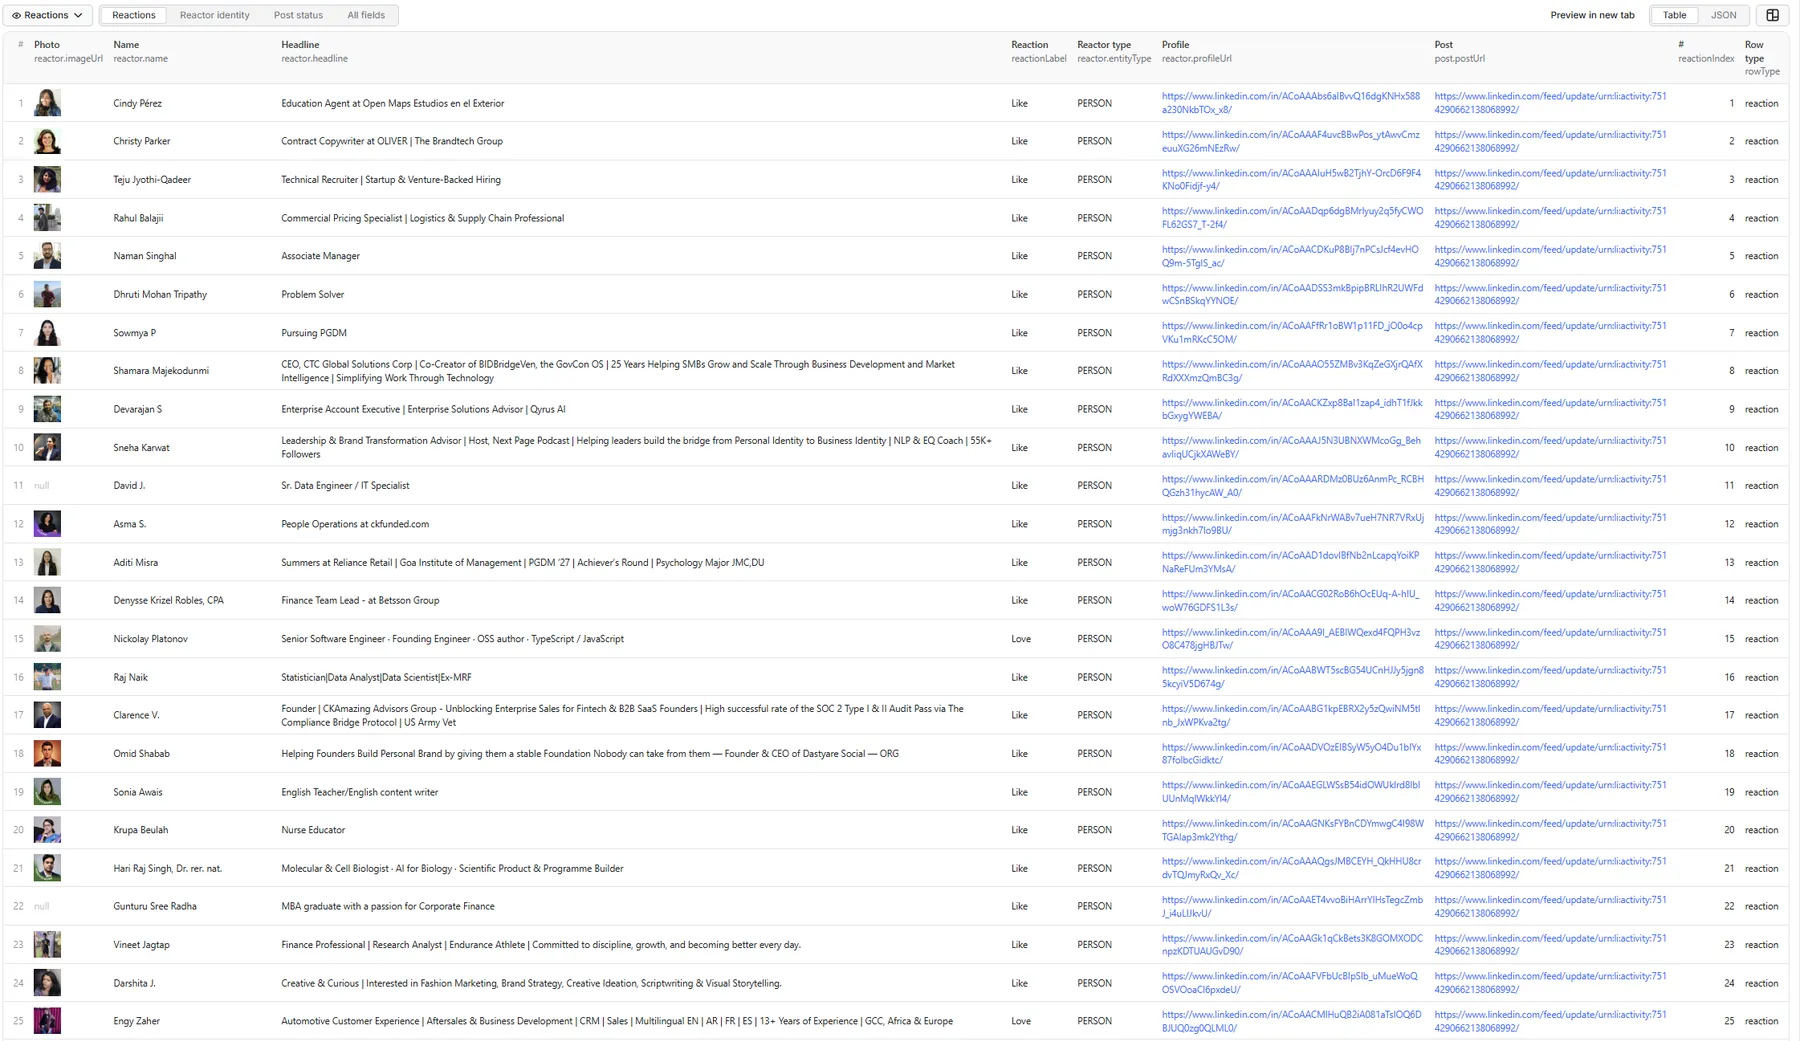The image size is (1800, 1041).
Task: Click the Headline column header
Action: click(314, 51)
